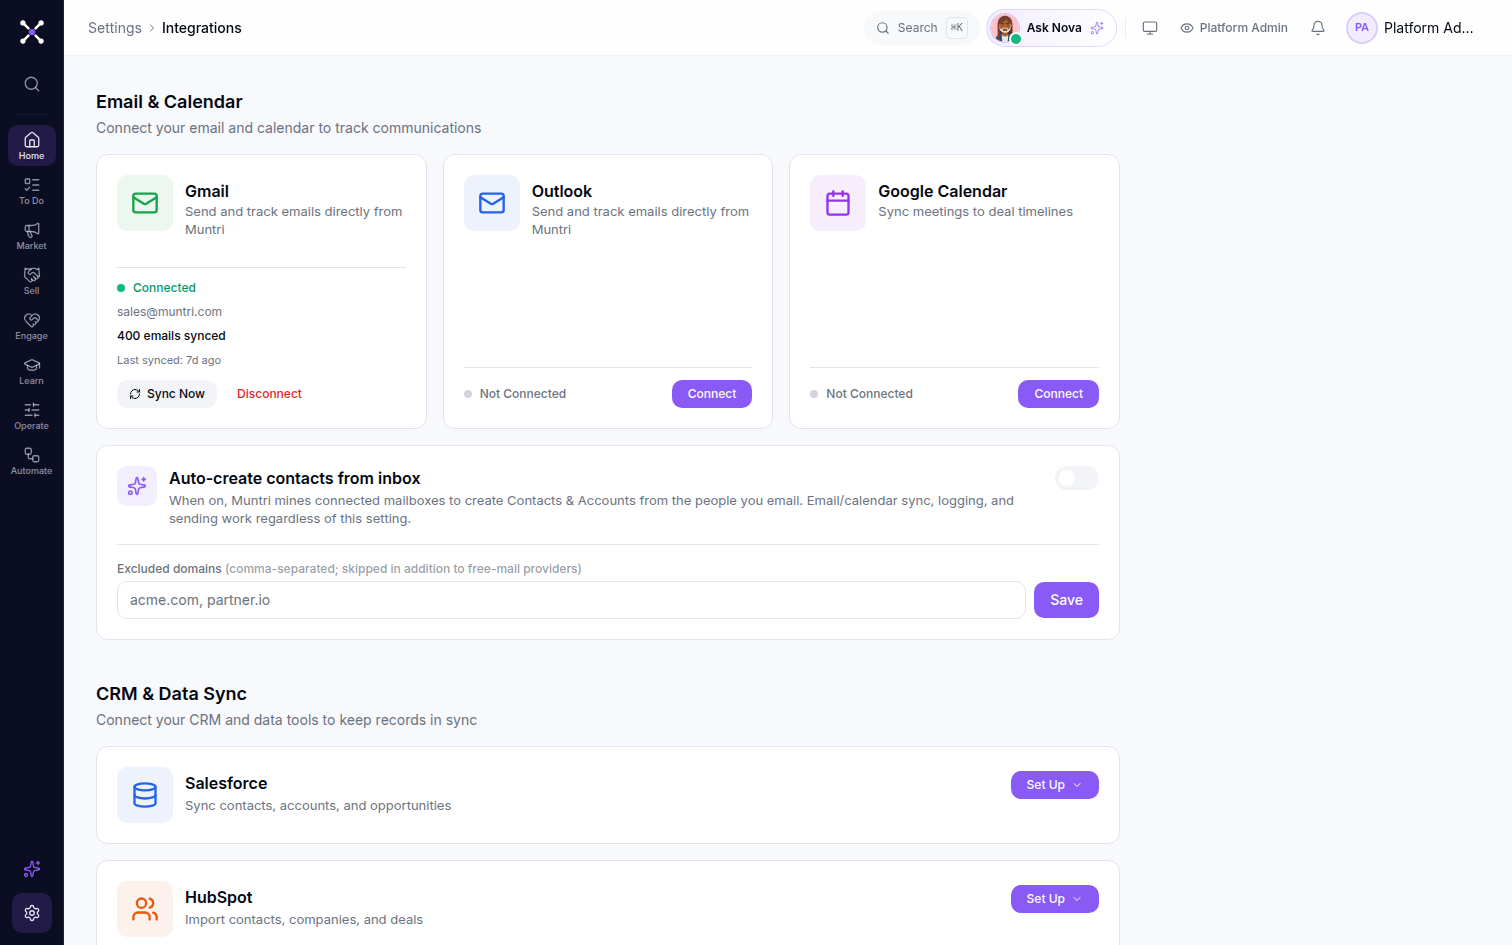The image size is (1512, 945).
Task: Click the Ask Nova avatar image
Action: pyautogui.click(x=1005, y=28)
